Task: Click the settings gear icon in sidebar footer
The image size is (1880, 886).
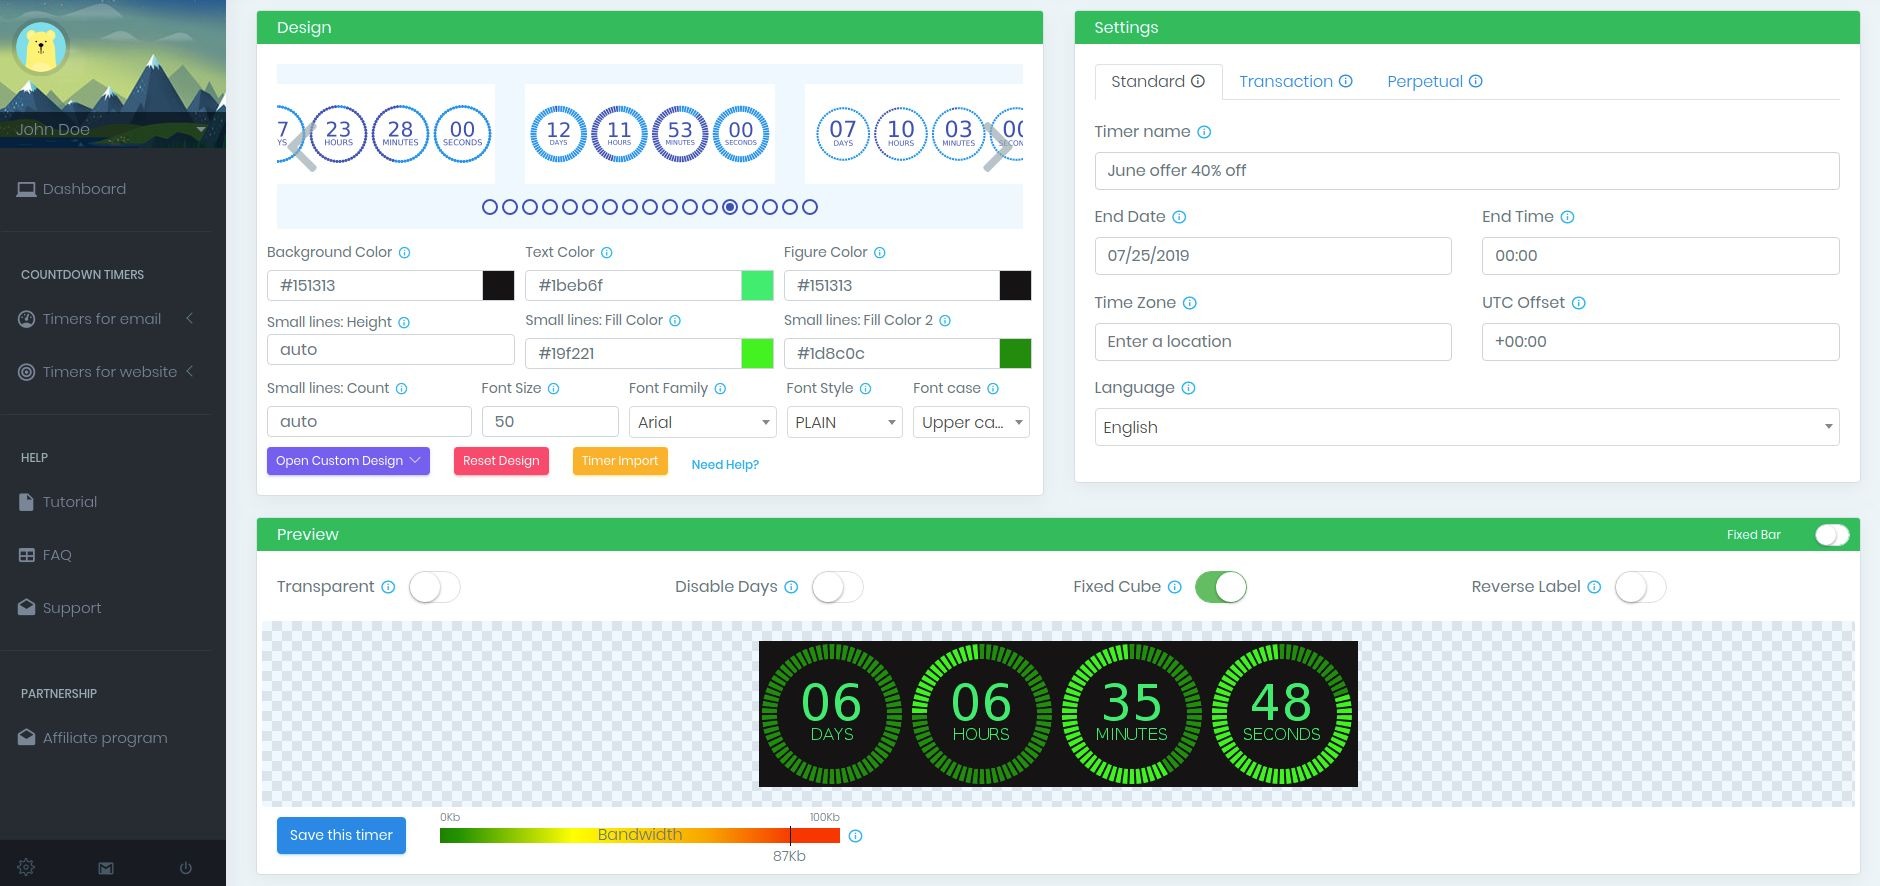Action: [x=26, y=867]
